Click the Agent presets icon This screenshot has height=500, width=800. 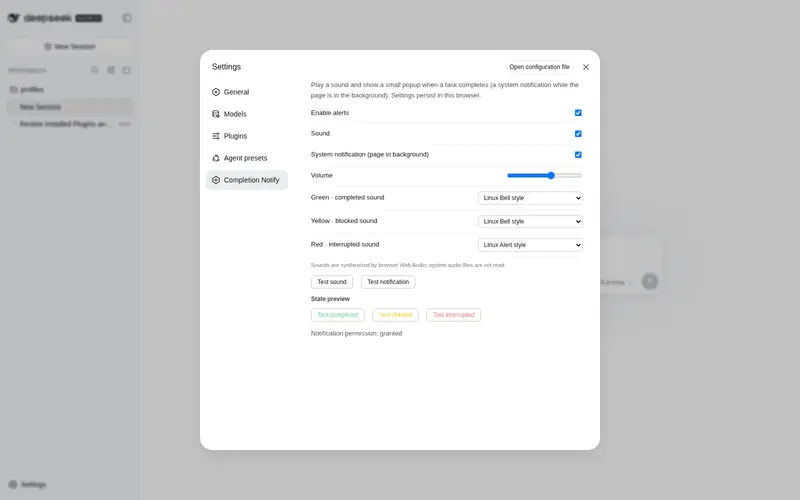pyautogui.click(x=216, y=158)
